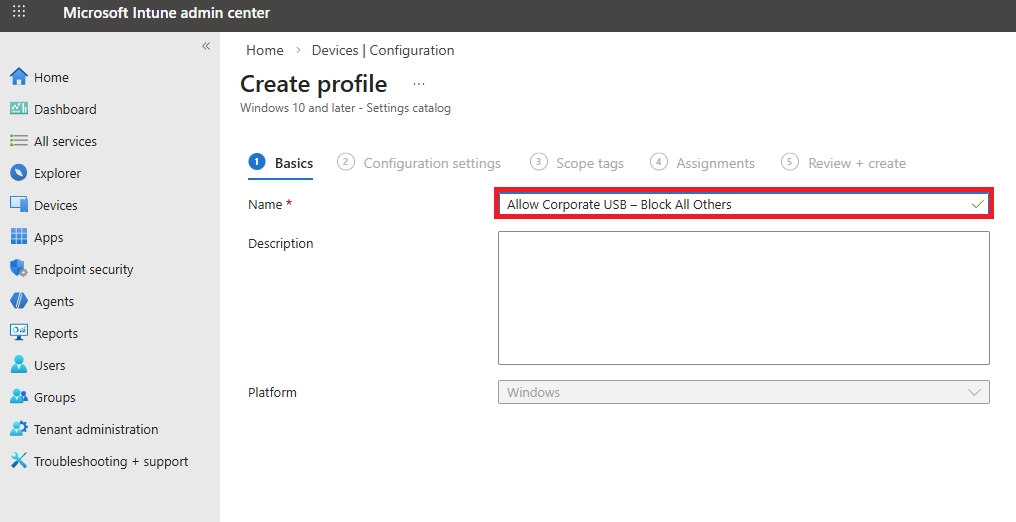Click step number 1 circle for Basics

(257, 161)
